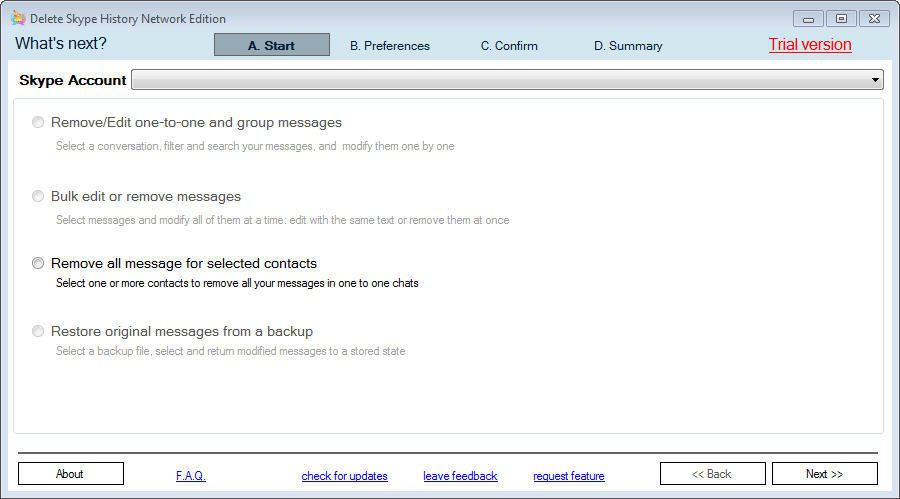Jump to the D. Summary step
This screenshot has height=499, width=900.
coord(628,45)
